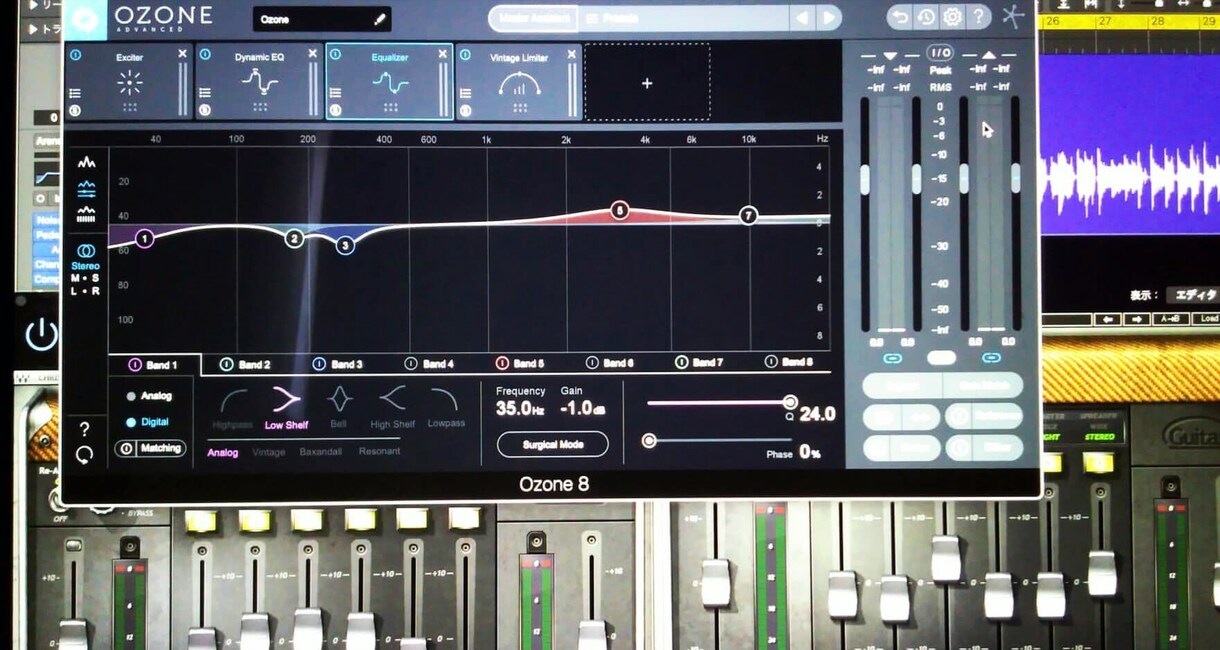The height and width of the screenshot is (650, 1220).
Task: Bypass the Dynamic EQ power toggle
Action: click(205, 55)
